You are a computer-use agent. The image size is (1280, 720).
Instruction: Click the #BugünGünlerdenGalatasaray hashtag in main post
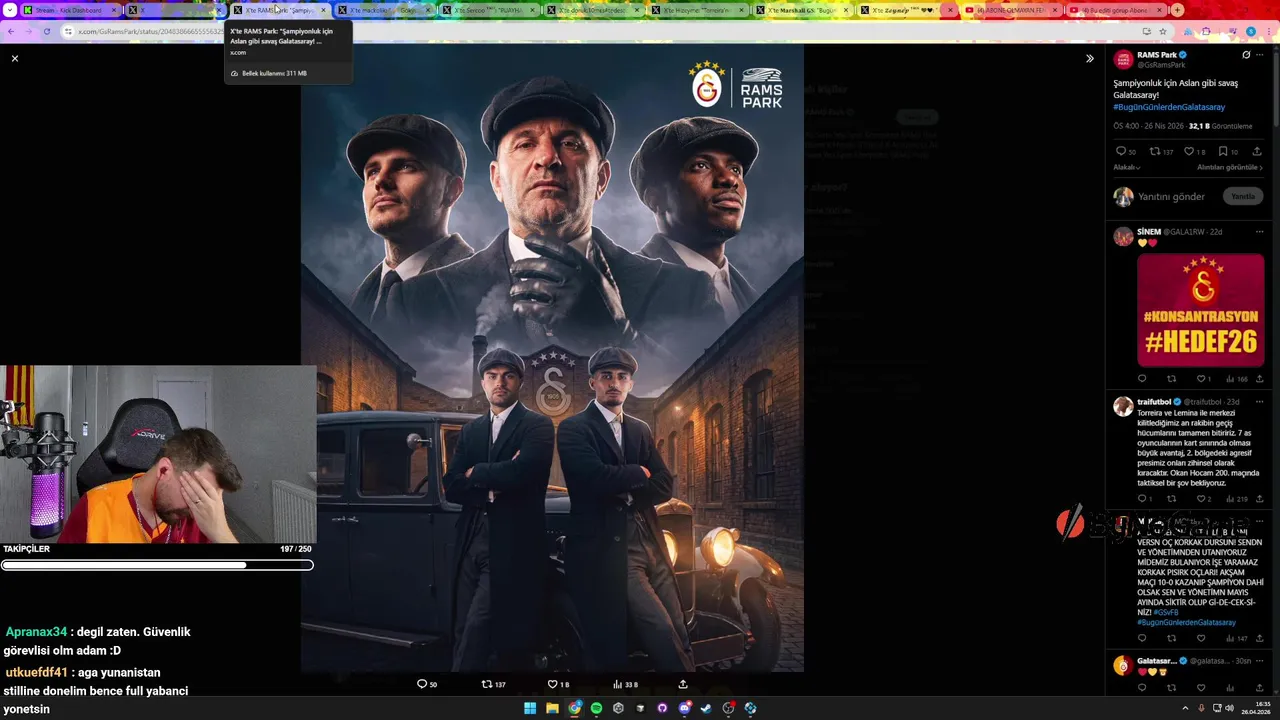tap(1169, 107)
